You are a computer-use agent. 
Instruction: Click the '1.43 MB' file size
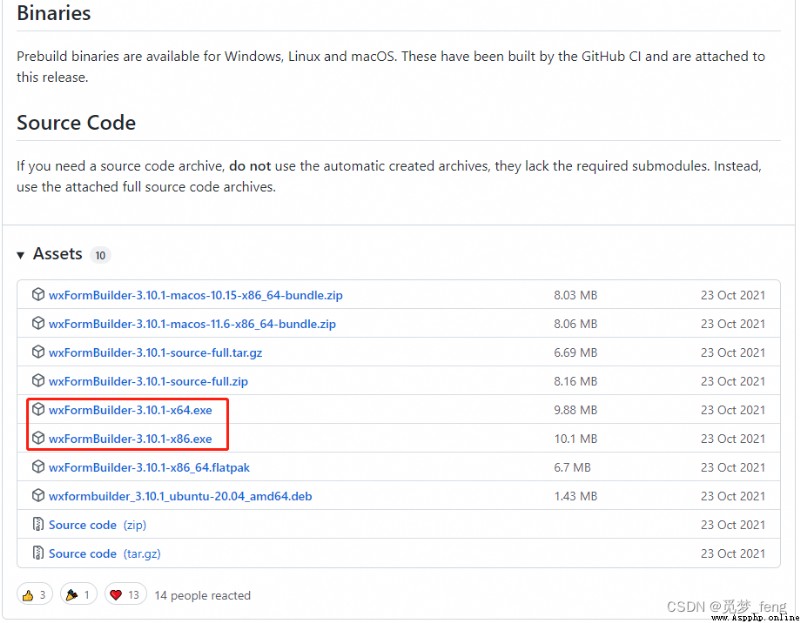point(576,496)
